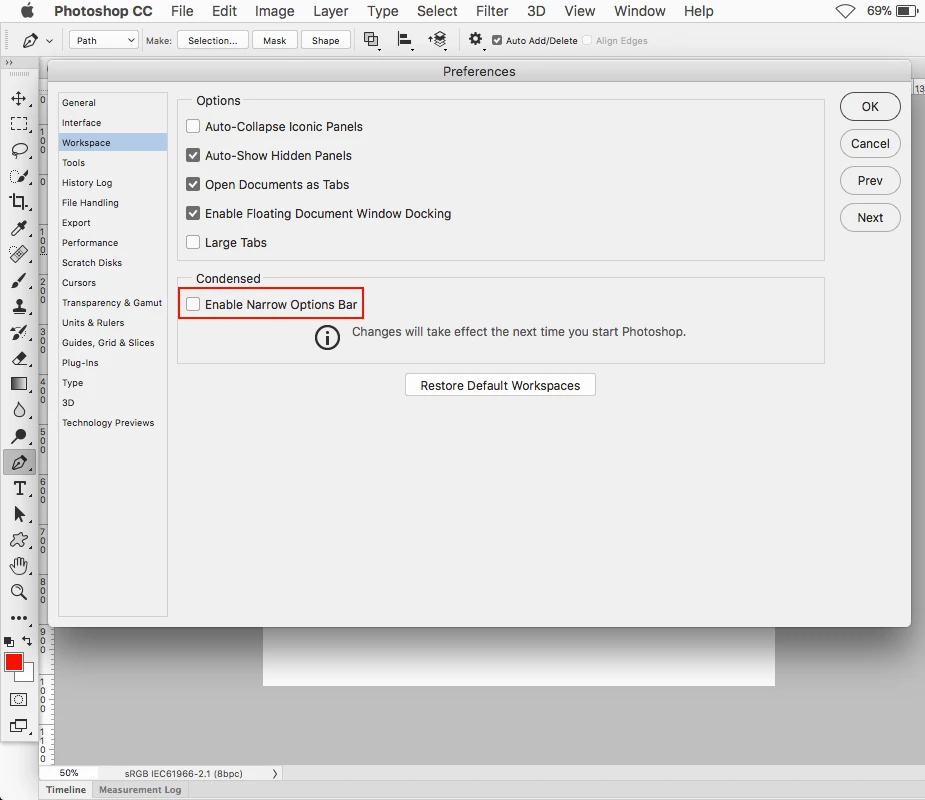Click the 50% zoom level field
The image size is (925, 800).
tap(68, 773)
